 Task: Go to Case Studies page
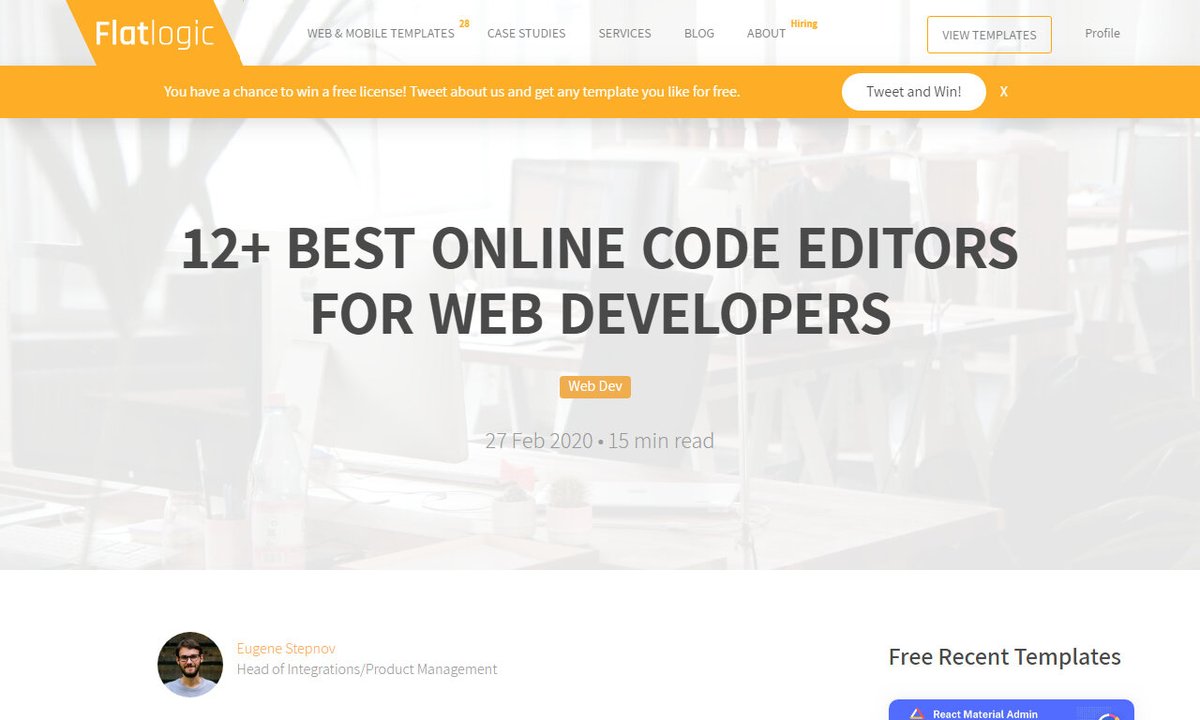(526, 33)
